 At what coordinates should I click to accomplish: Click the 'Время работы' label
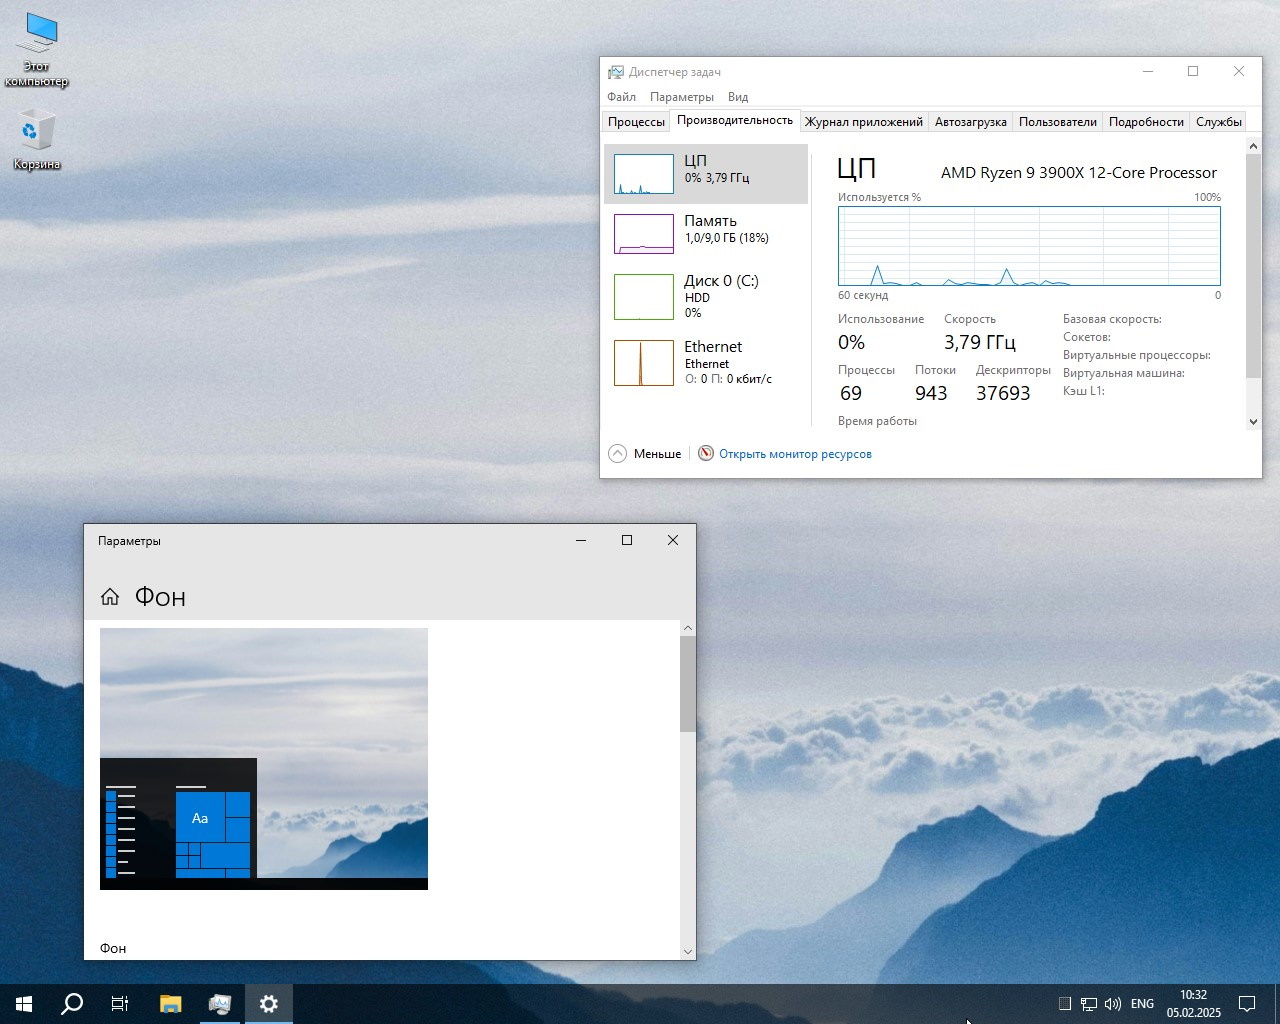877,421
